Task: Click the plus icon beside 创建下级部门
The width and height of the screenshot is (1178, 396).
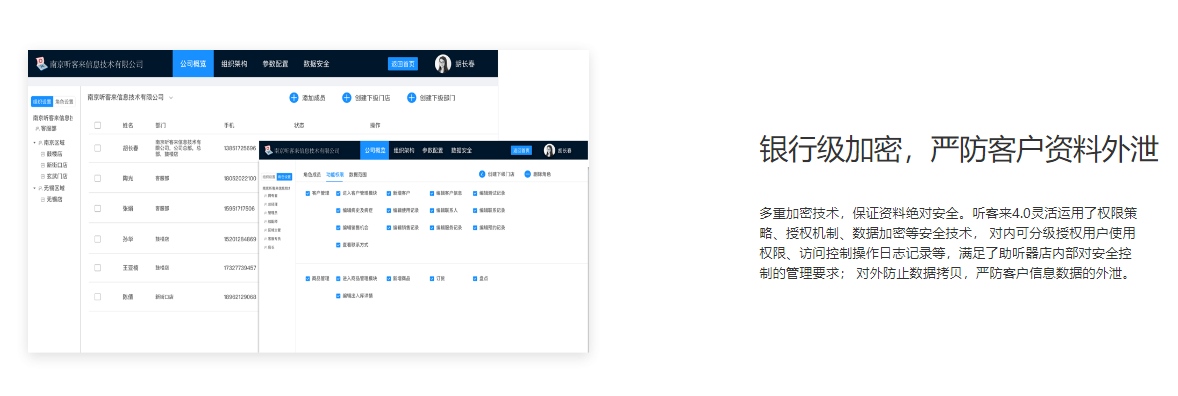Action: pyautogui.click(x=412, y=98)
